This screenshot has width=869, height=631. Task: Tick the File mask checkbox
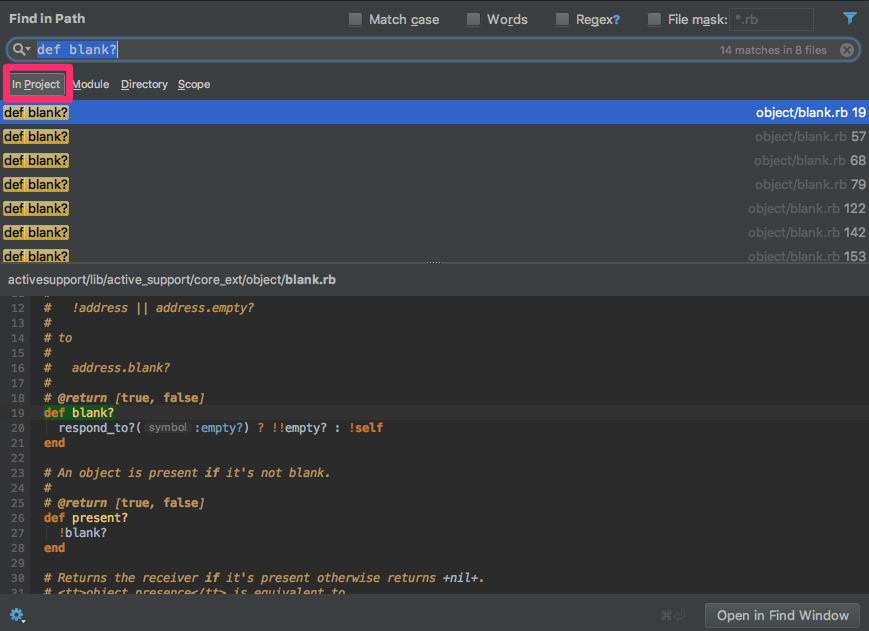point(654,20)
